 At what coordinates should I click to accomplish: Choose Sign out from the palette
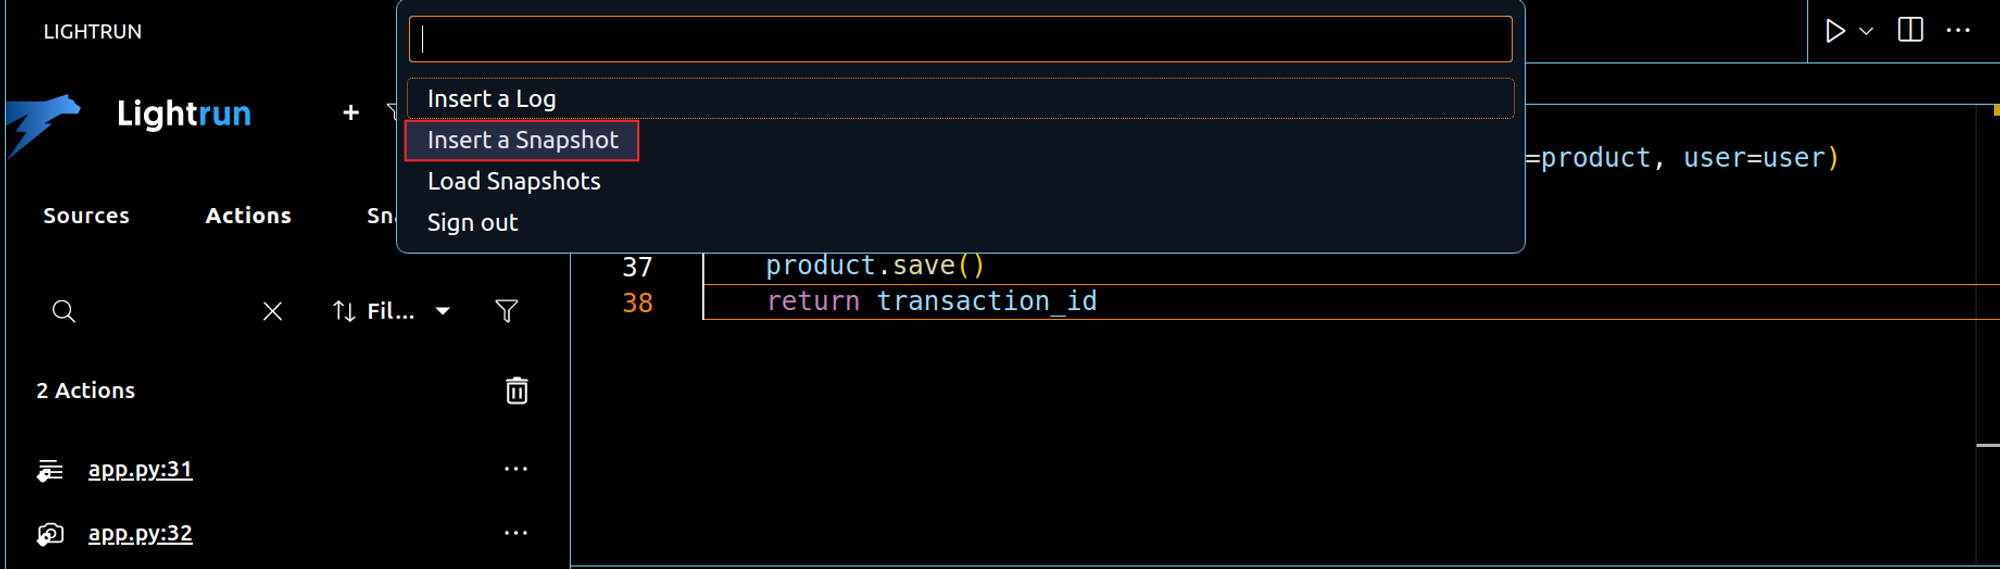[473, 222]
